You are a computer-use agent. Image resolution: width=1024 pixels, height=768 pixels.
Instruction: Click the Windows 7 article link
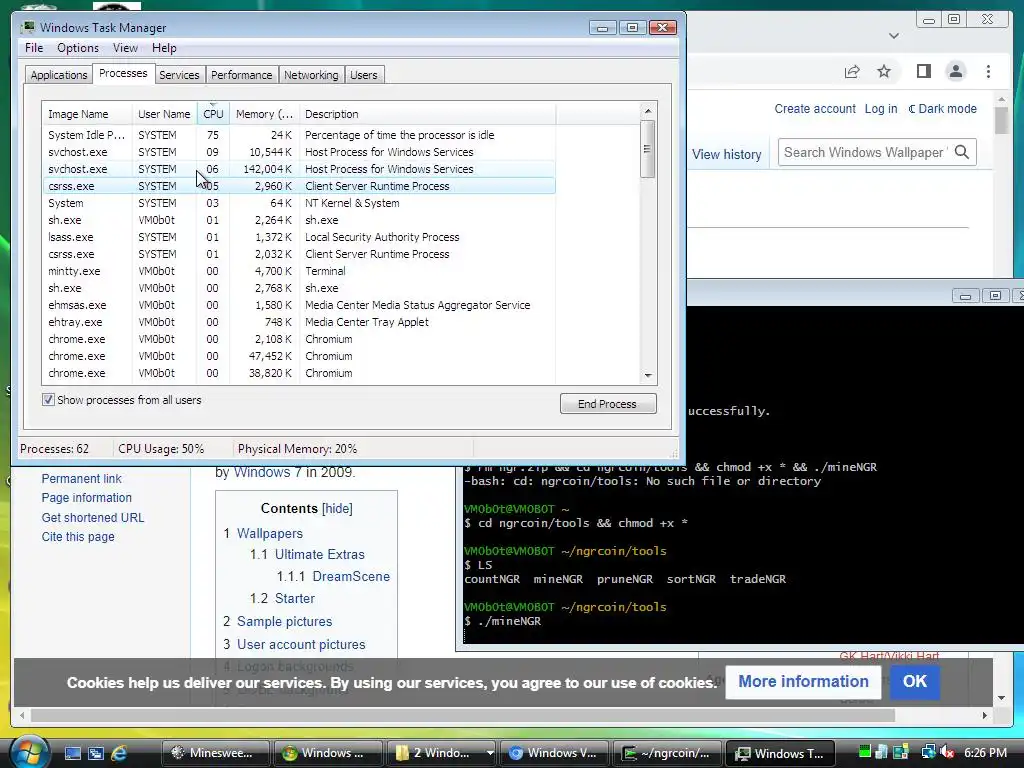268,472
